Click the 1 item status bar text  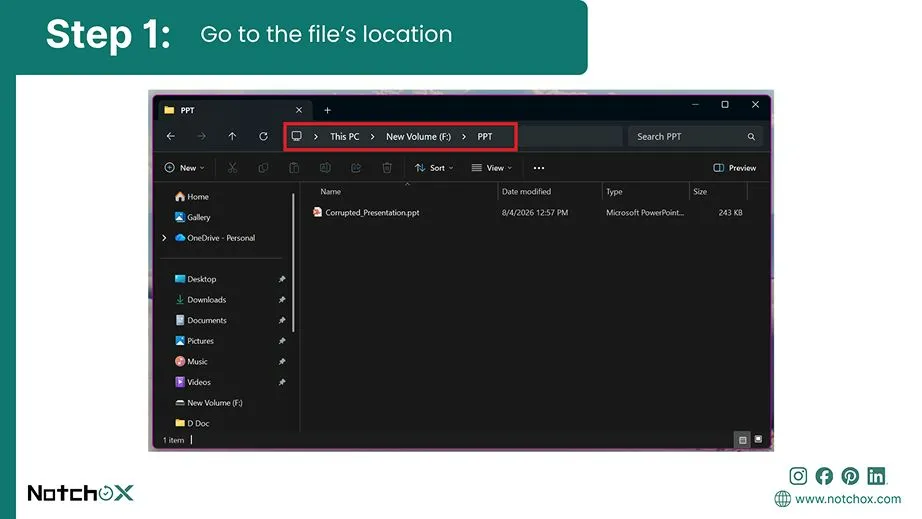pos(173,440)
